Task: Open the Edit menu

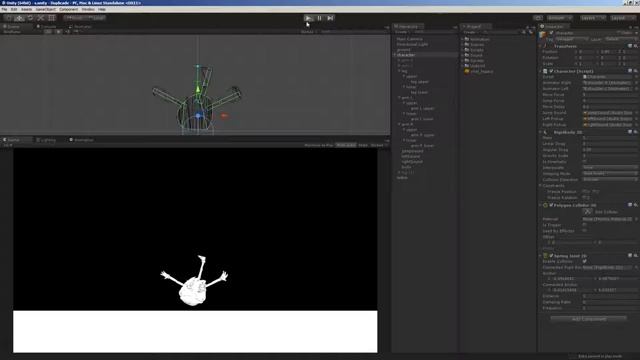Action: (x=14, y=9)
